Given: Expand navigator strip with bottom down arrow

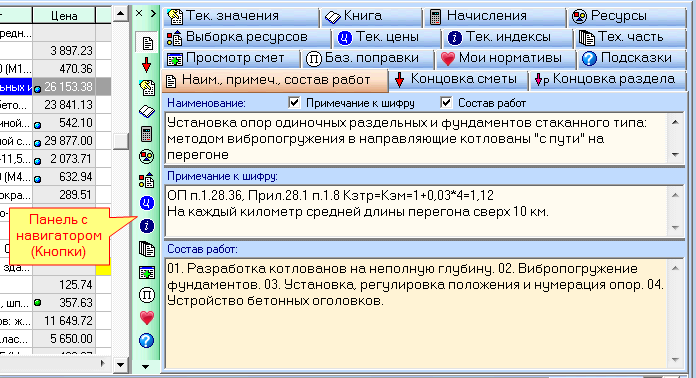Looking at the screenshot, I should (146, 367).
